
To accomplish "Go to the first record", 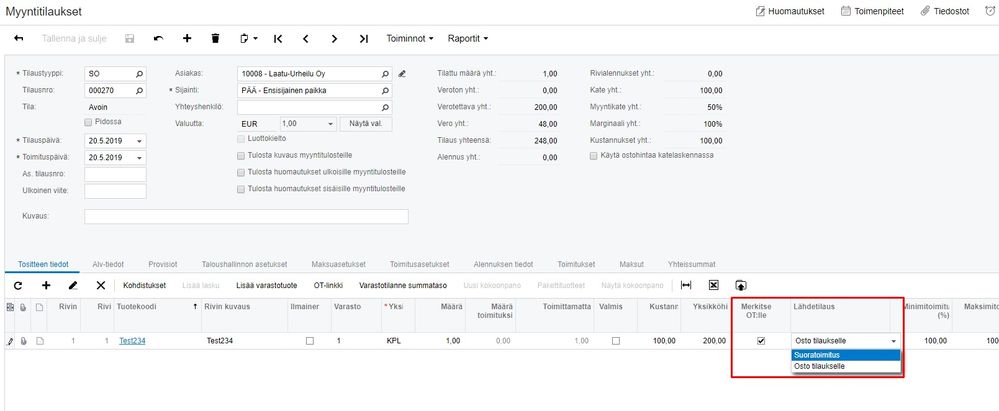I will [277, 39].
